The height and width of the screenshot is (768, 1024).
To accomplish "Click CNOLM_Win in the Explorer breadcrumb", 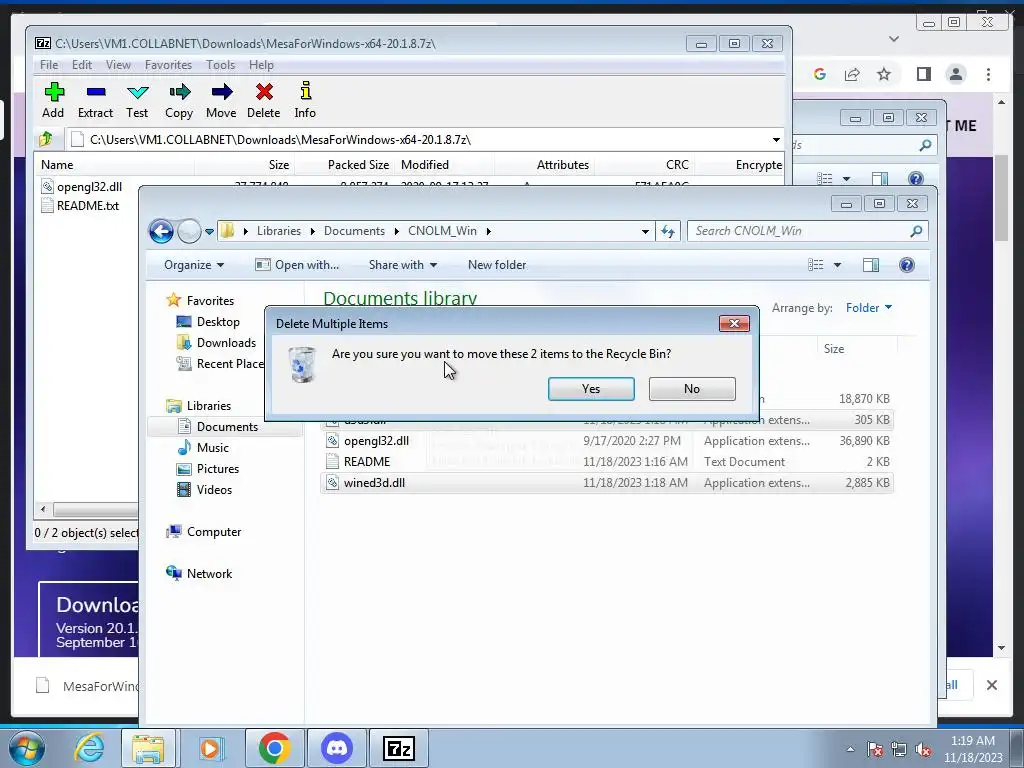I will [442, 231].
